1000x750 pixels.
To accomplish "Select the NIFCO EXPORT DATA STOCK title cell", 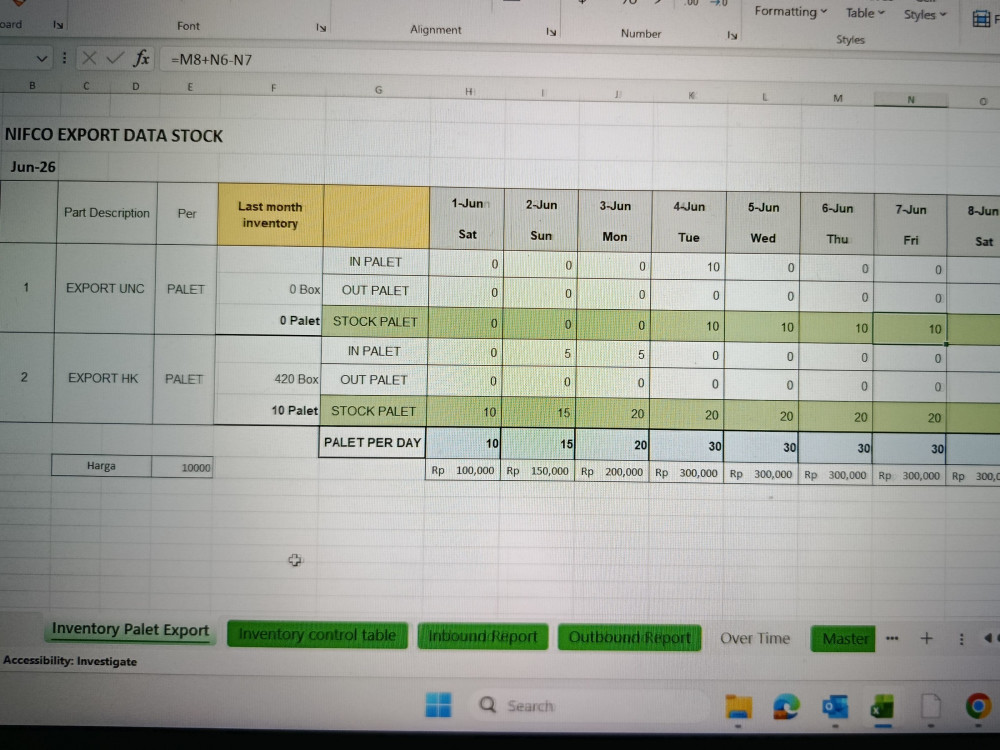I will (x=114, y=135).
